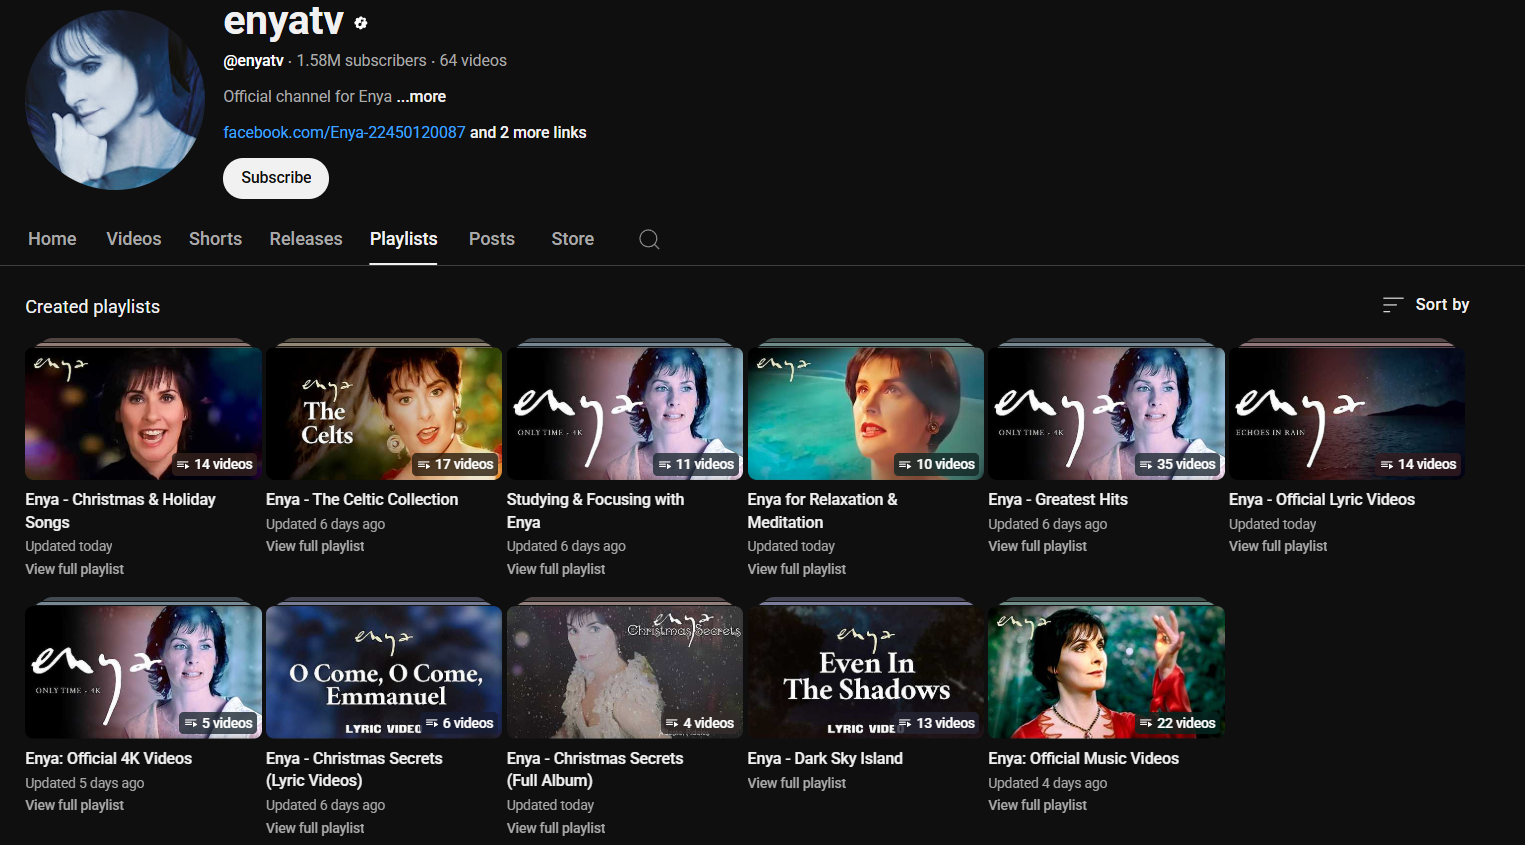Viewport: 1525px width, 845px height.
Task: Show the 'and 2 more links' list
Action: (x=528, y=133)
